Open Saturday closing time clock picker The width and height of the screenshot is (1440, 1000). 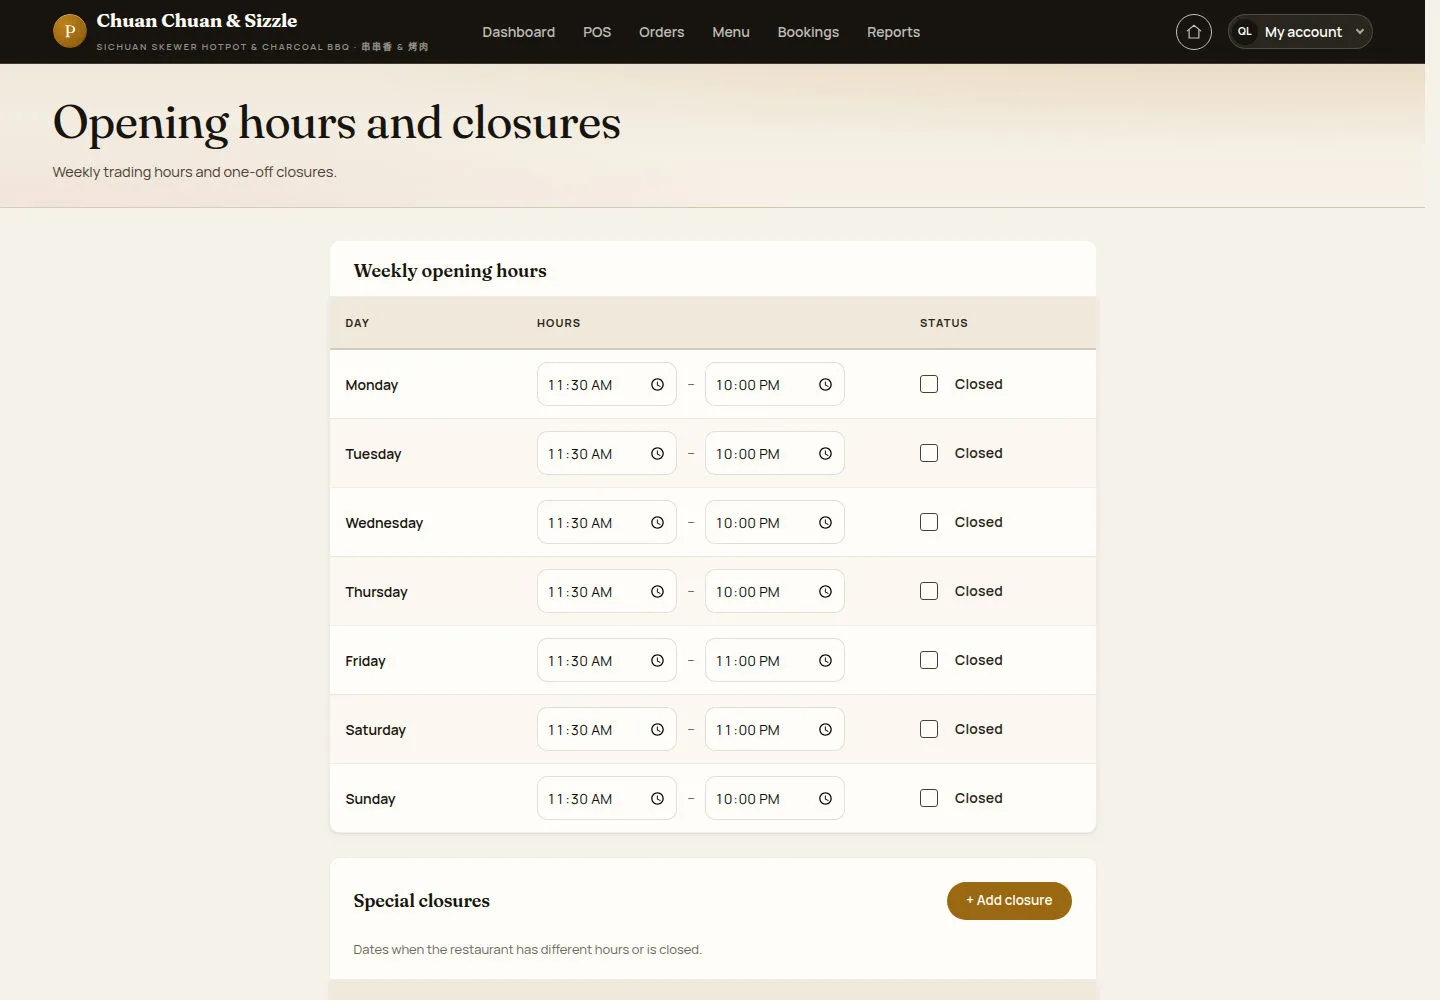pos(825,730)
